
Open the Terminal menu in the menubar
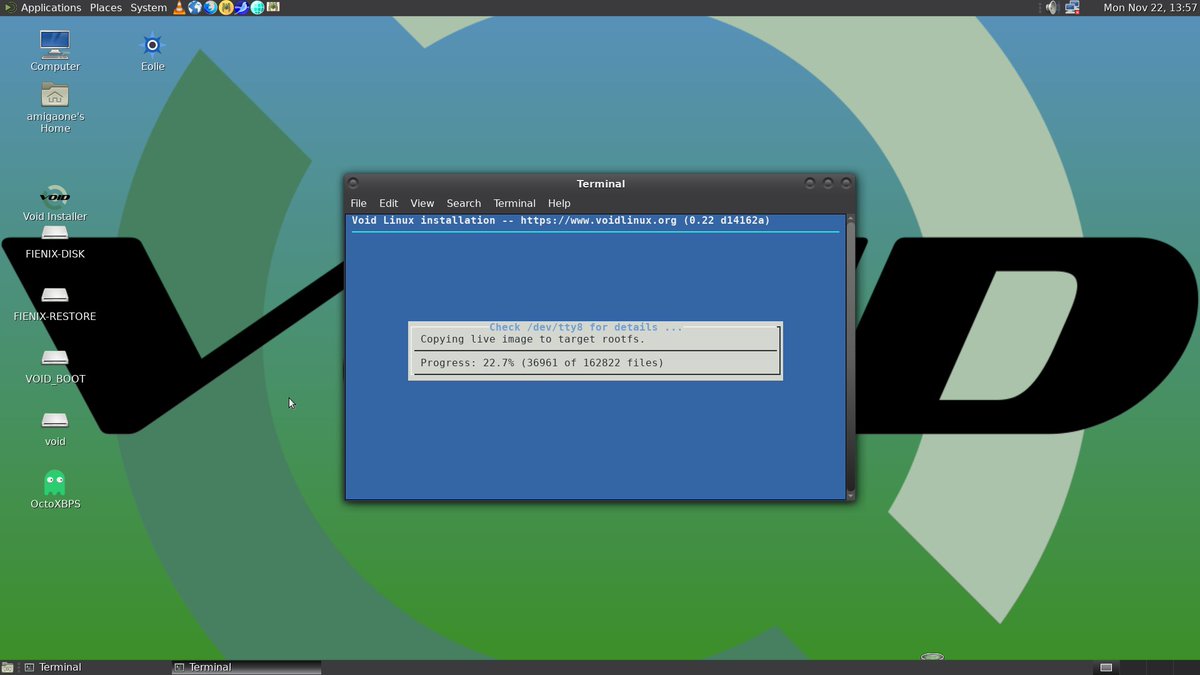pyautogui.click(x=514, y=203)
